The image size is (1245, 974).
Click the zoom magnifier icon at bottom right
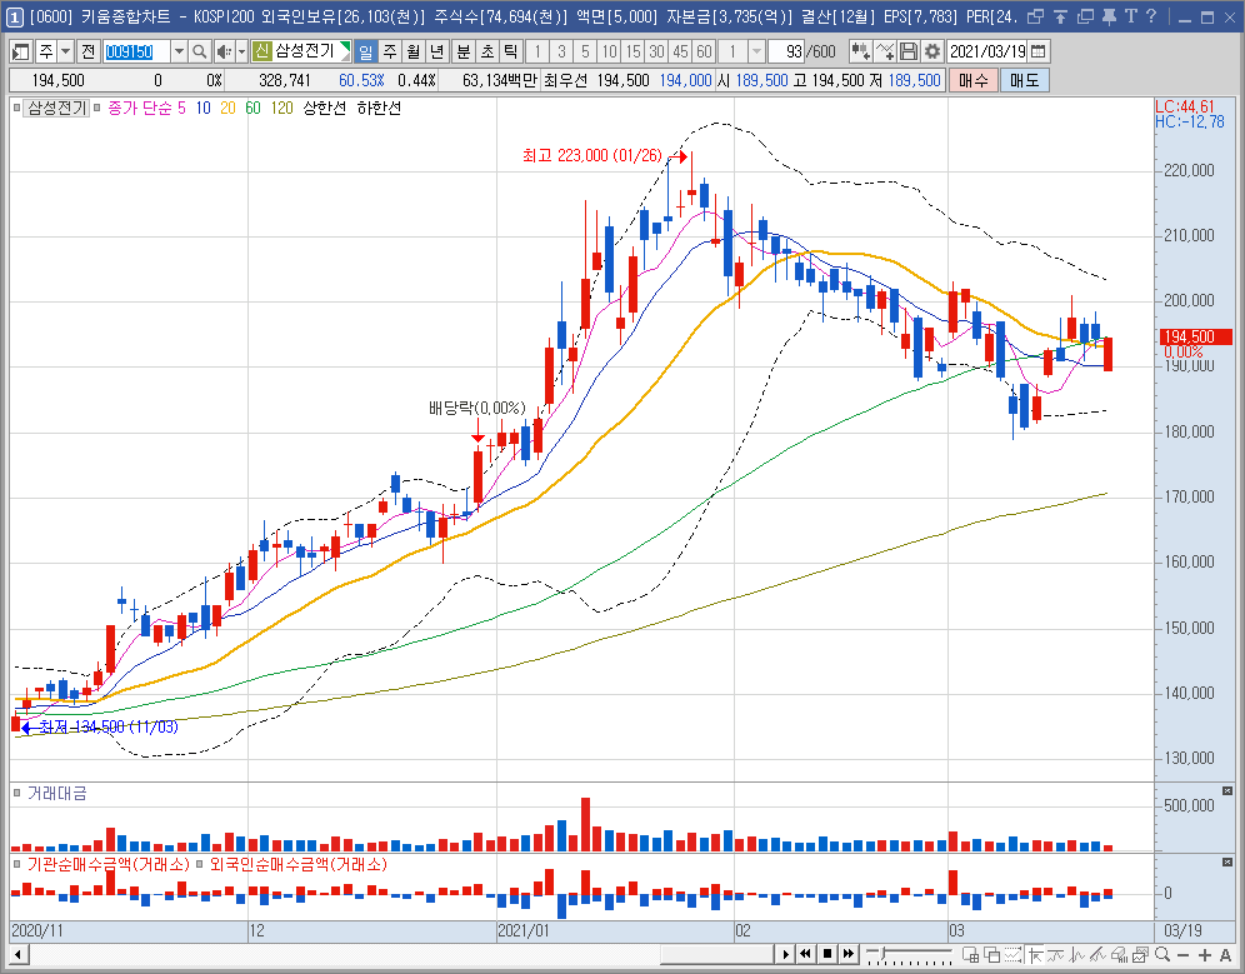point(1162,955)
